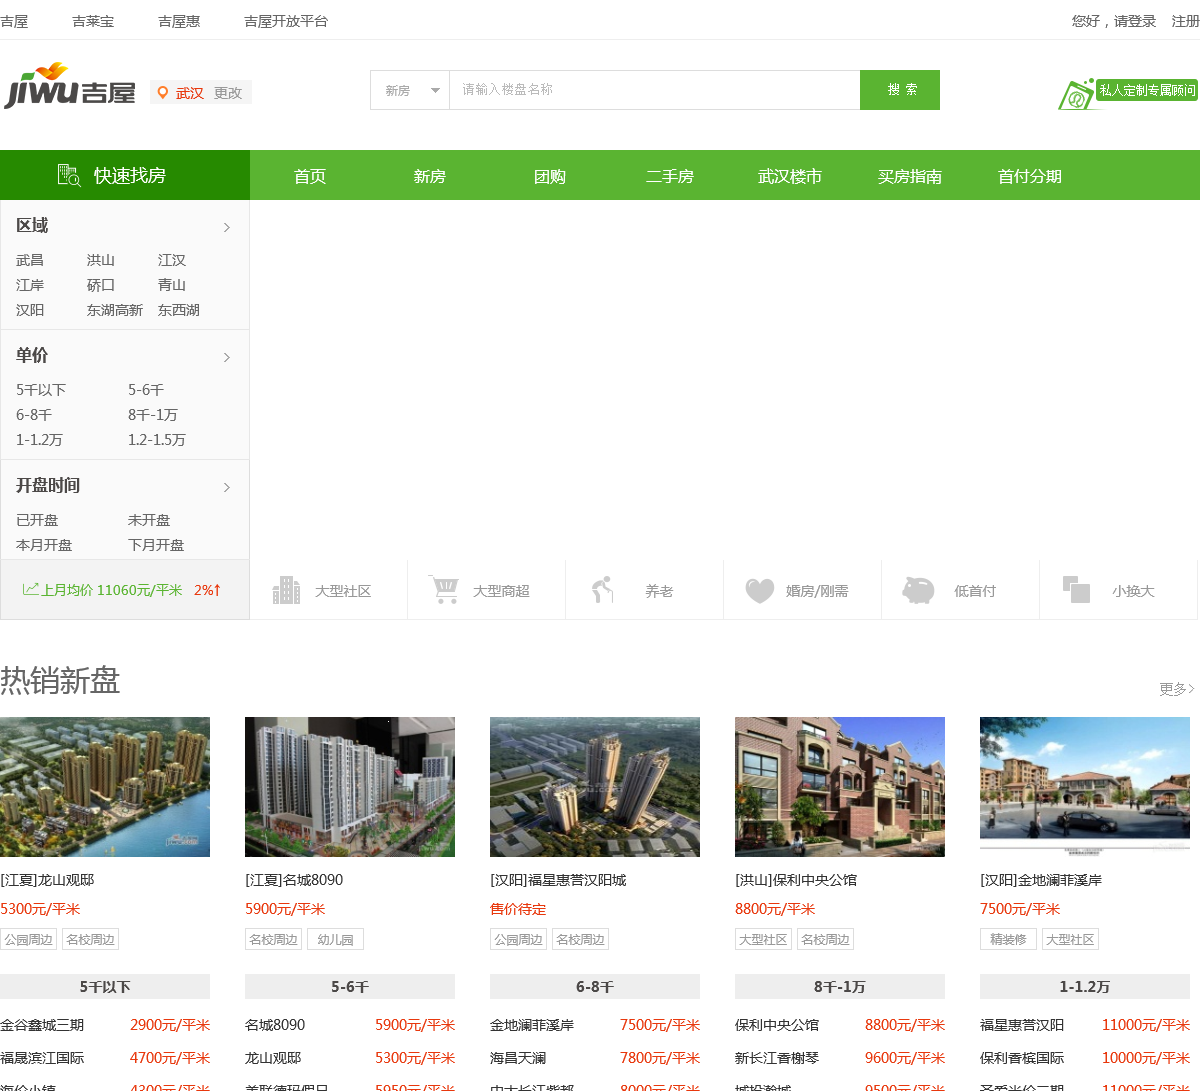Open the 保利中央公馆 property thumbnail
Viewport: 1200px width, 1091px height.
point(840,787)
